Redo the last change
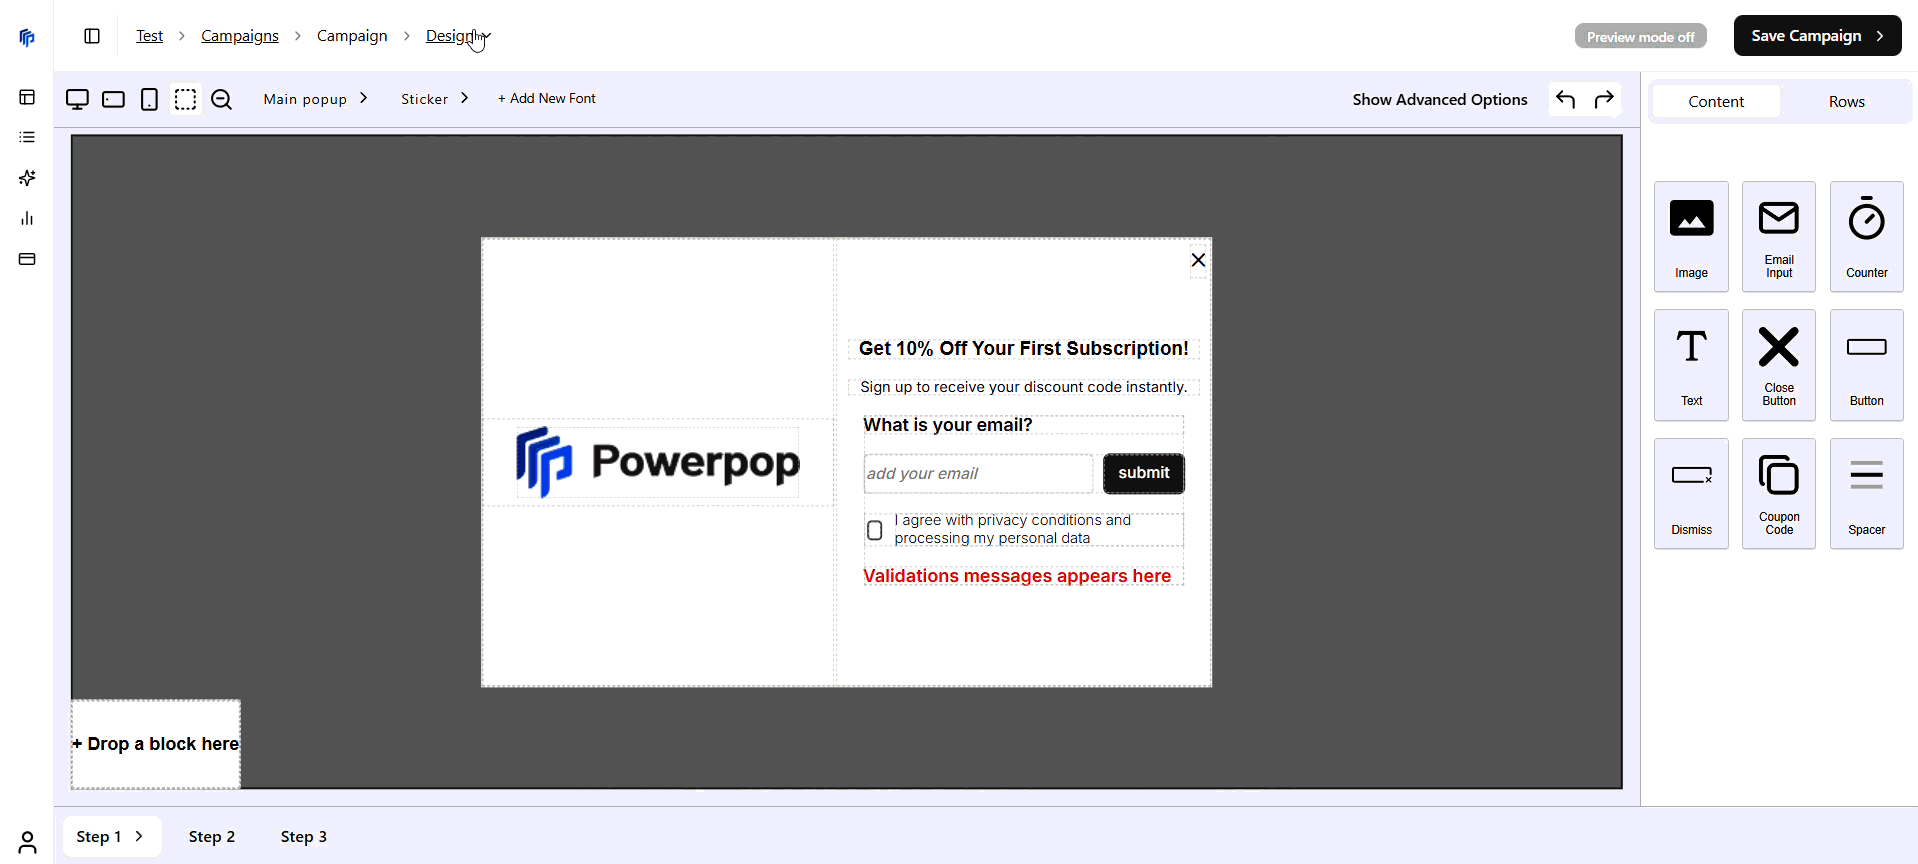 pos(1604,99)
